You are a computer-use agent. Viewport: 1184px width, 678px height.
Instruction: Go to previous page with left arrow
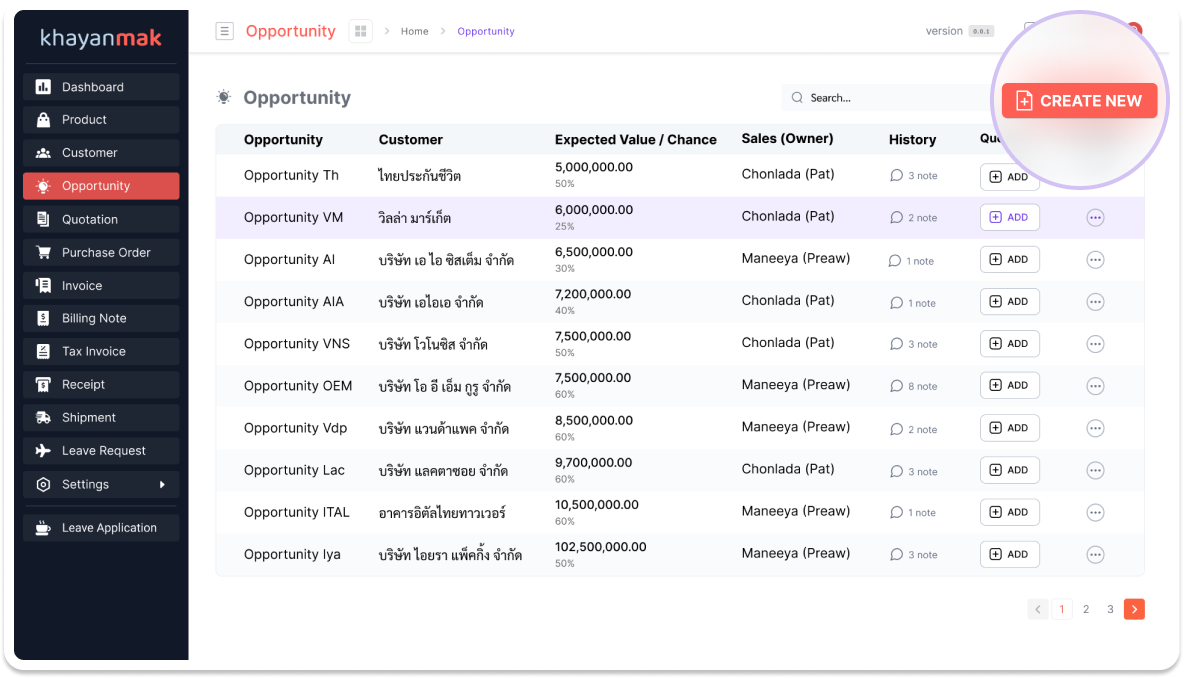tap(1038, 609)
